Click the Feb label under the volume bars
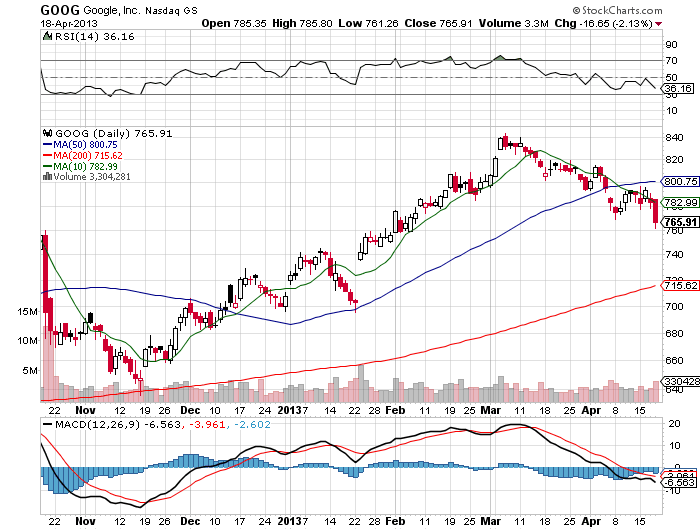 pyautogui.click(x=395, y=410)
